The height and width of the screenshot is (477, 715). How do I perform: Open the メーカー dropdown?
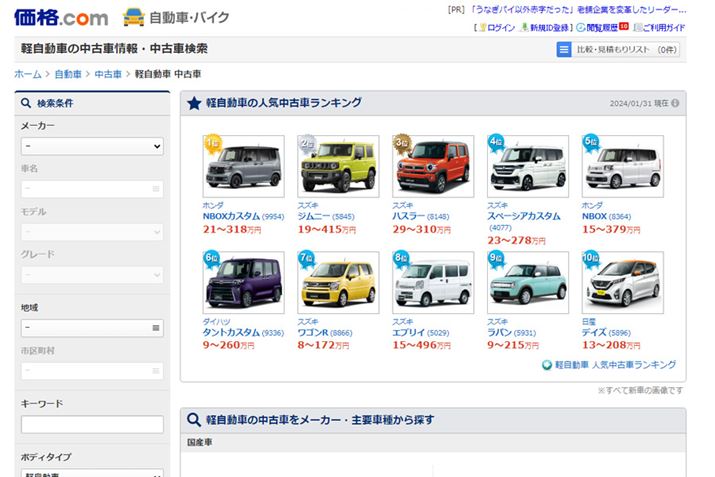92,146
